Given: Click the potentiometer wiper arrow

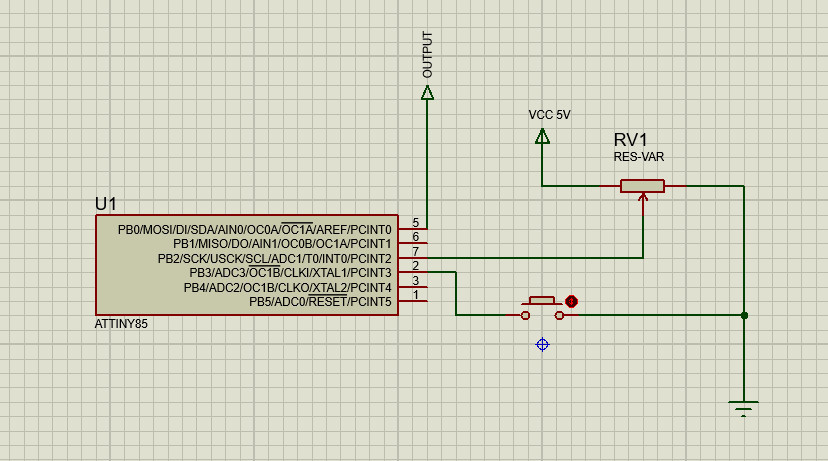Looking at the screenshot, I should coord(643,197).
